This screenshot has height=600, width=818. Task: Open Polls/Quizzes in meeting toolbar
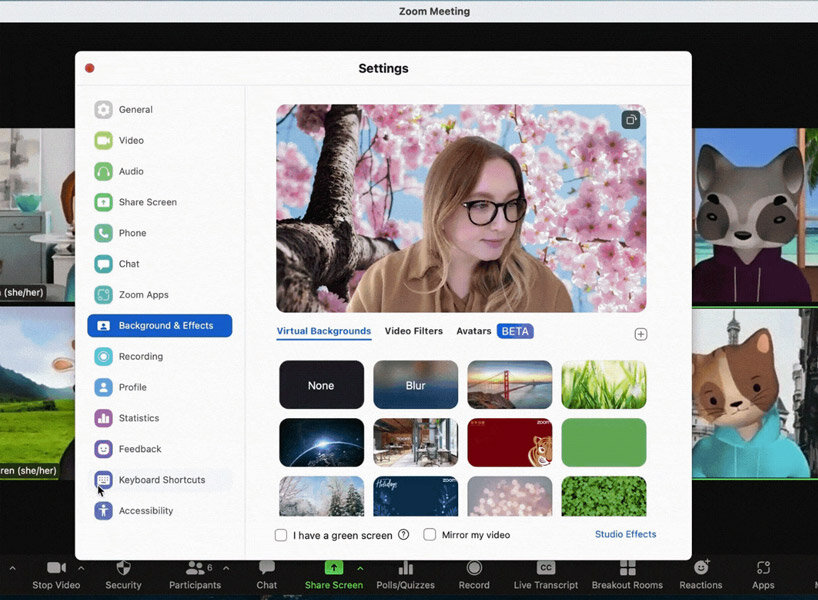405,575
